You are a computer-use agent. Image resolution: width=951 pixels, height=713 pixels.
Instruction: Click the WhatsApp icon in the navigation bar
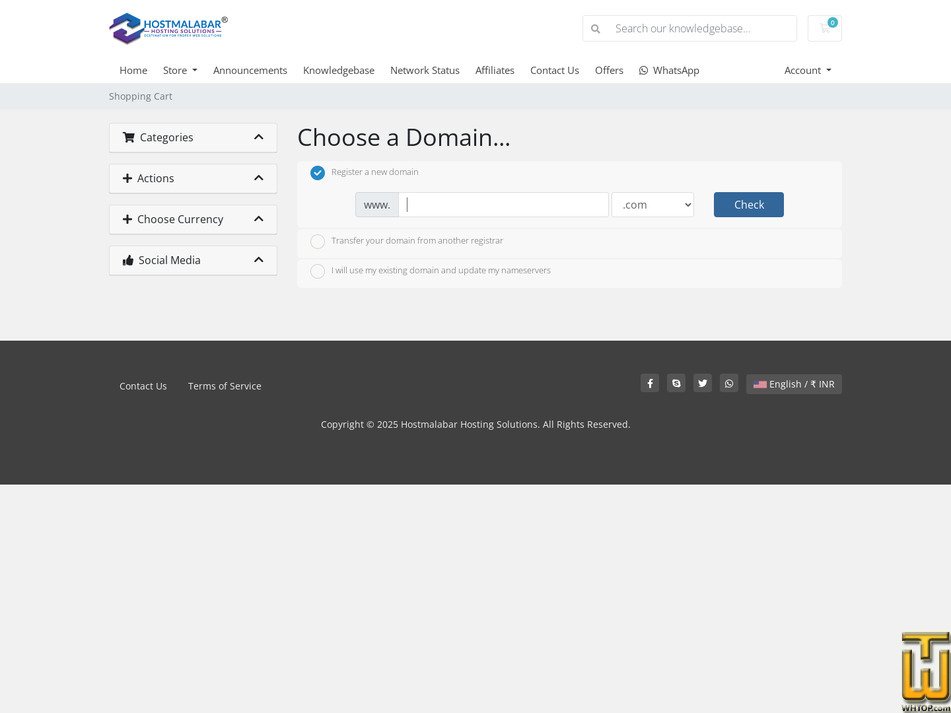(644, 70)
